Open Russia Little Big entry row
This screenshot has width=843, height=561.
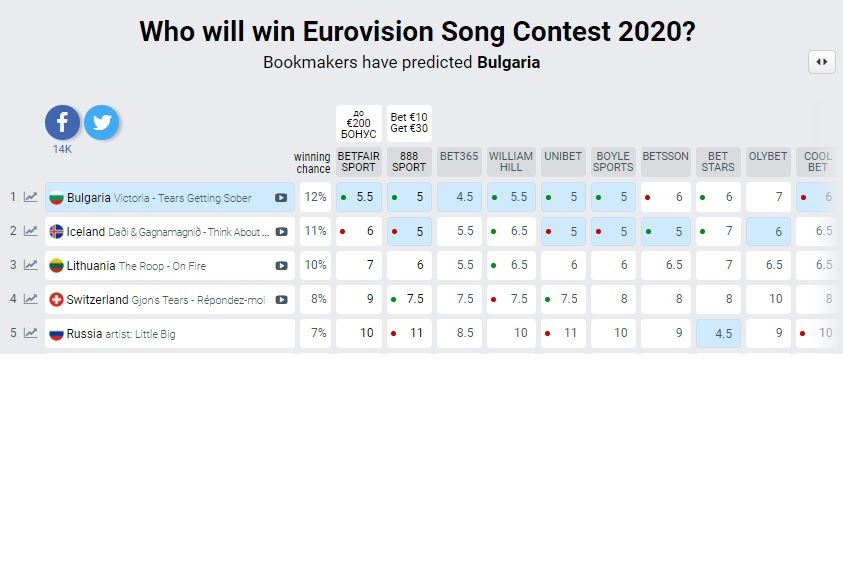(x=170, y=333)
